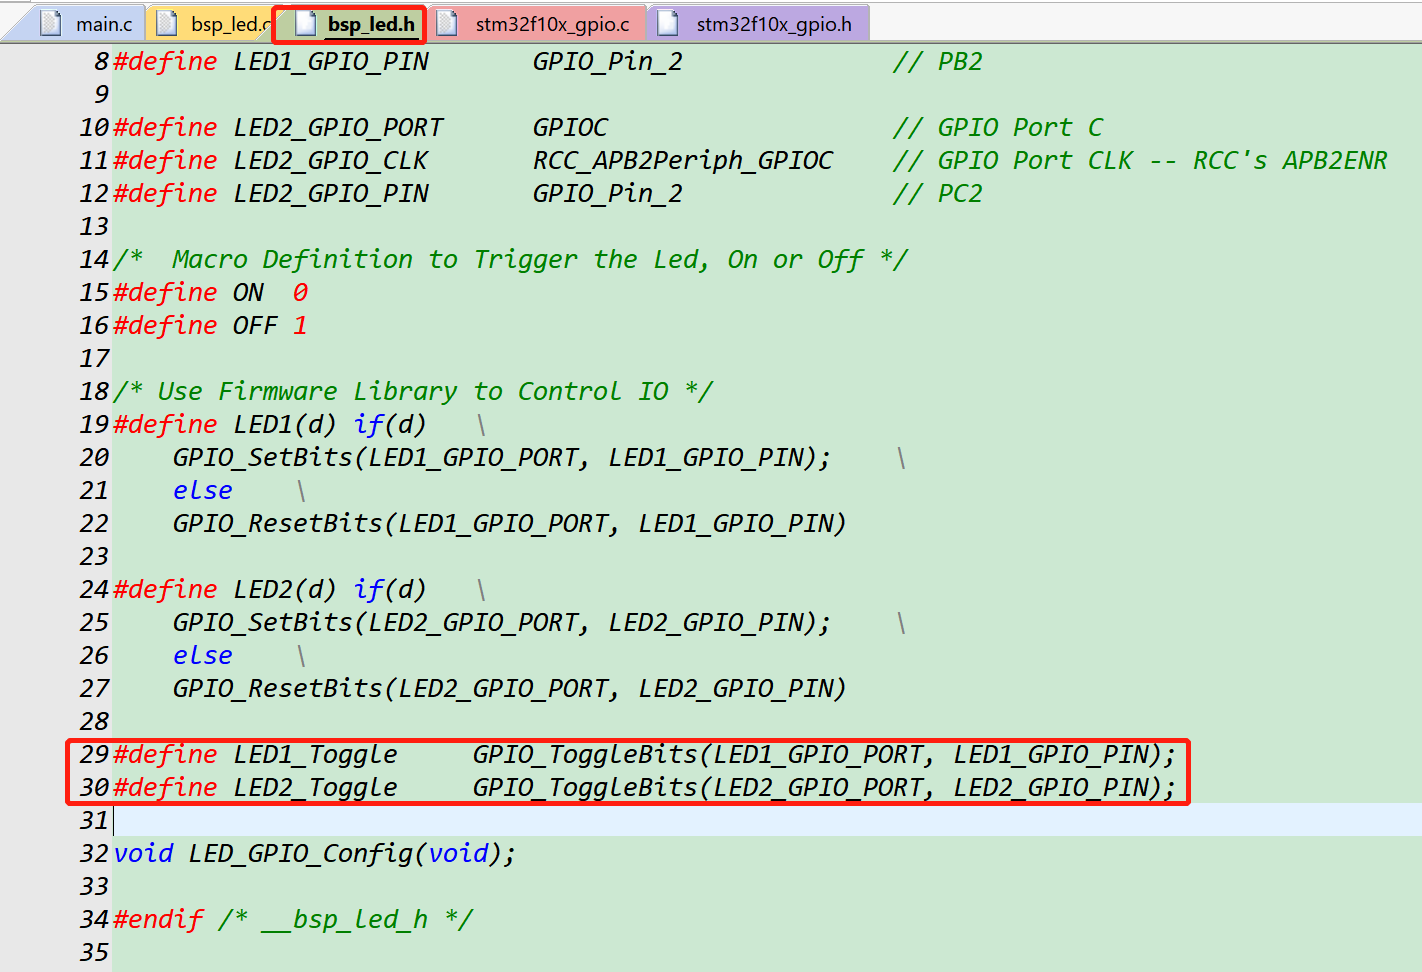
Task: Click the RCC's APB2ENR comment
Action: (1290, 160)
